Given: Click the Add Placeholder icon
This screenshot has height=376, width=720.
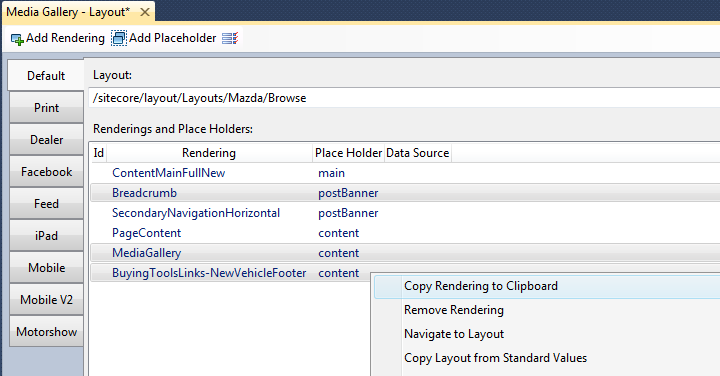Looking at the screenshot, I should [x=118, y=38].
